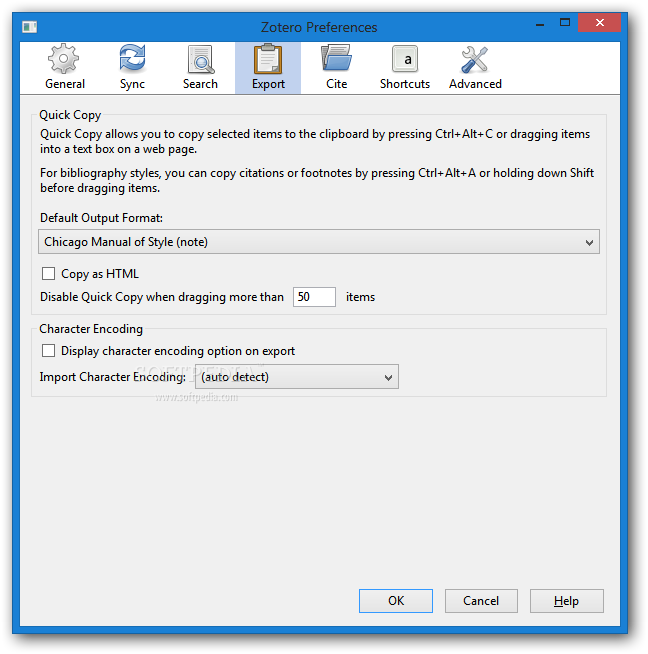
Task: Minimize the Zotero Preferences window
Action: tap(540, 23)
